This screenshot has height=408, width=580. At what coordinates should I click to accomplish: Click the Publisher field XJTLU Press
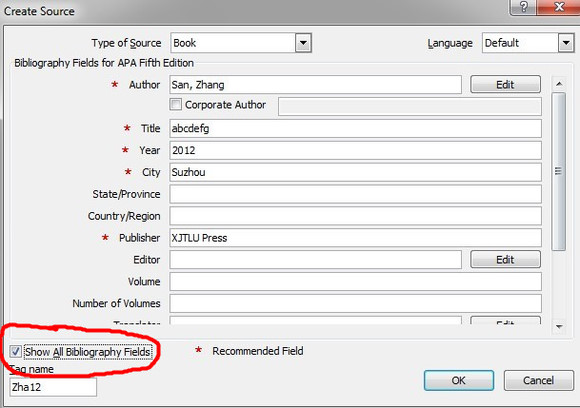click(355, 238)
